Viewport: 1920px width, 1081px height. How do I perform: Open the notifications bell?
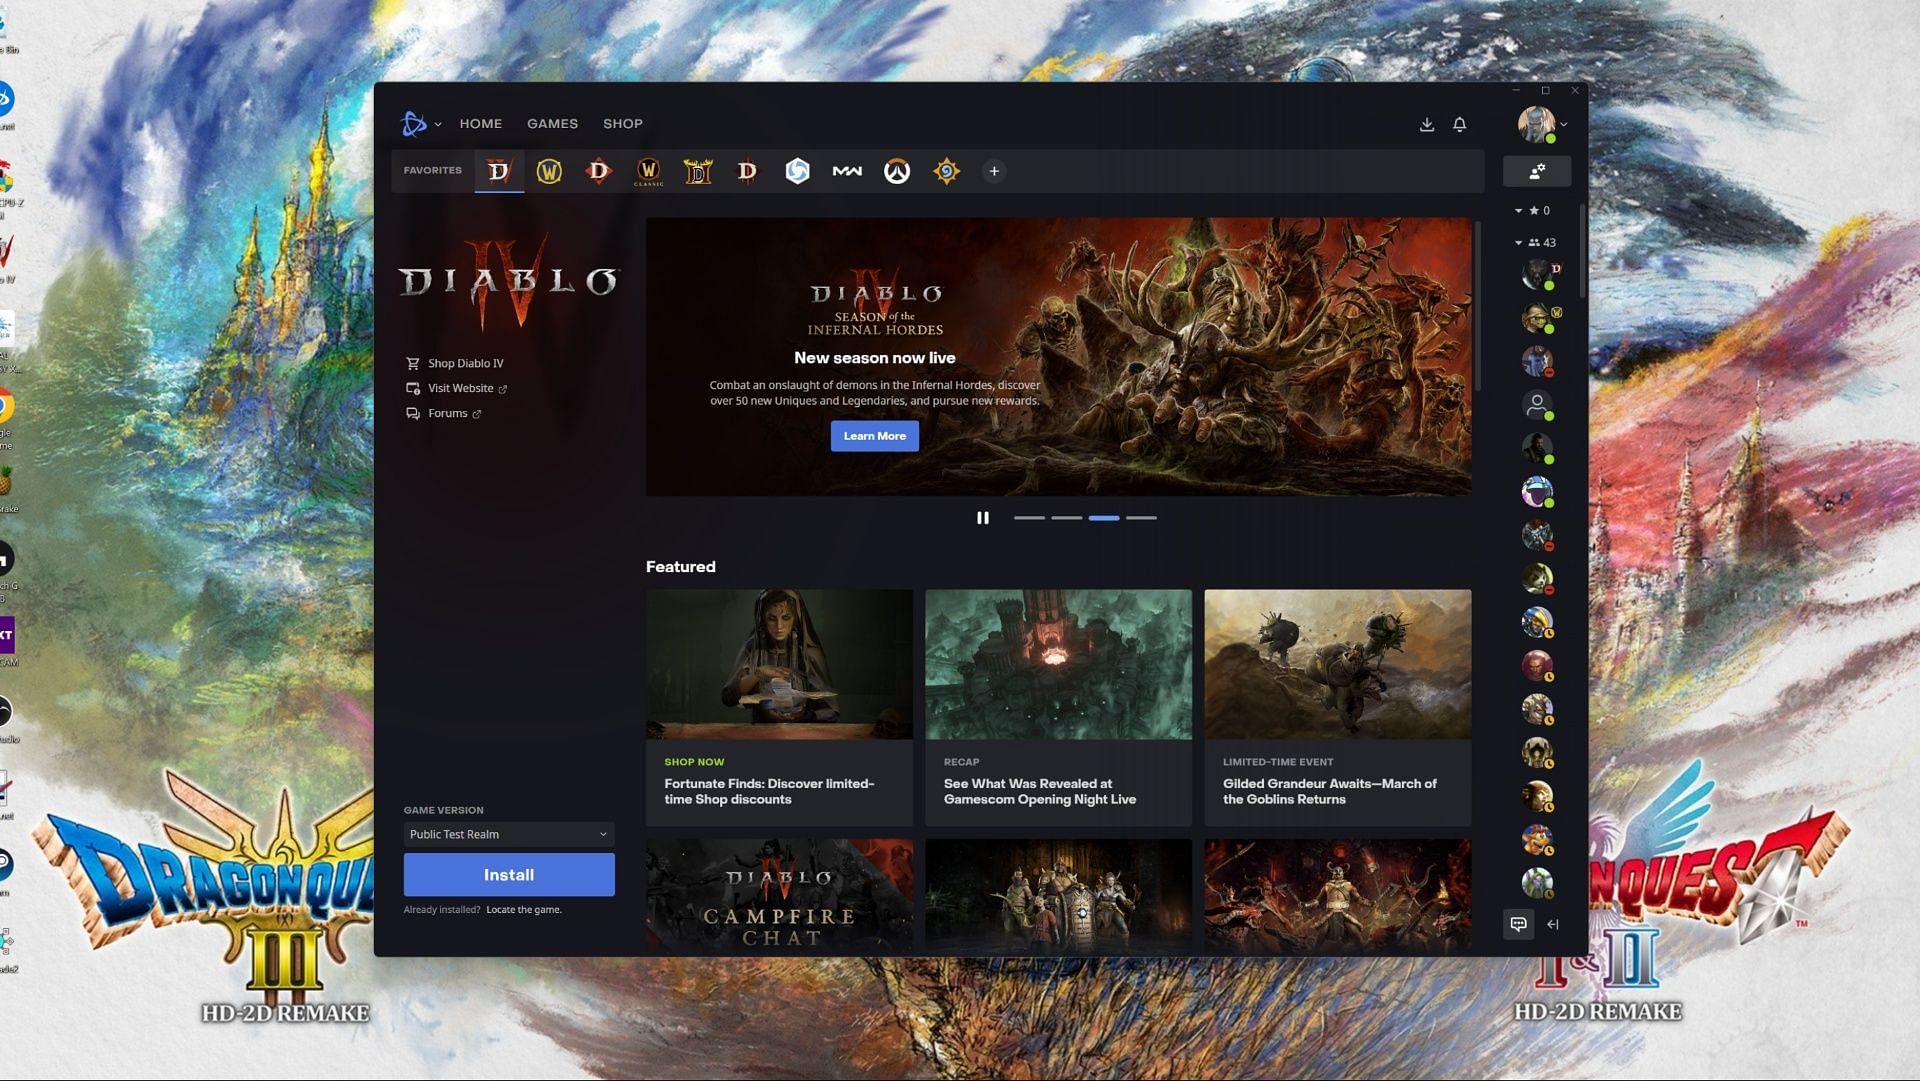pos(1459,124)
